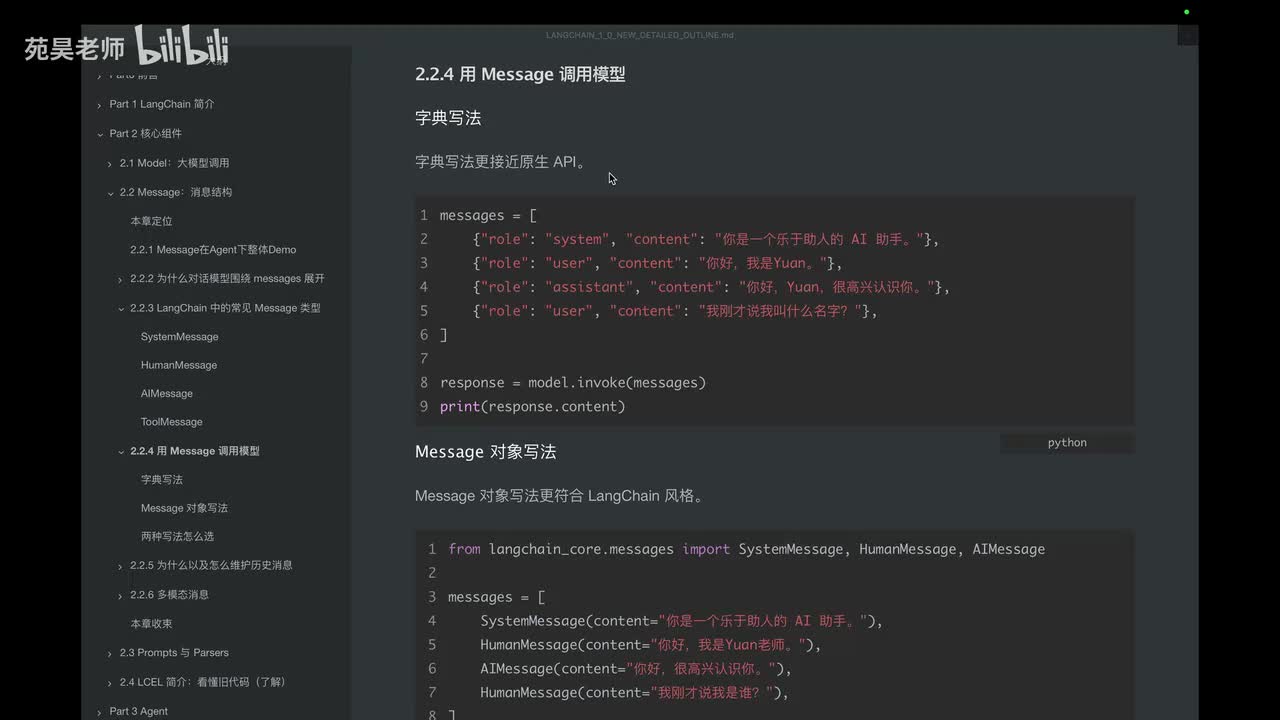Expand the 2.3 Prompts 与 Parsers chevron

click(x=110, y=653)
